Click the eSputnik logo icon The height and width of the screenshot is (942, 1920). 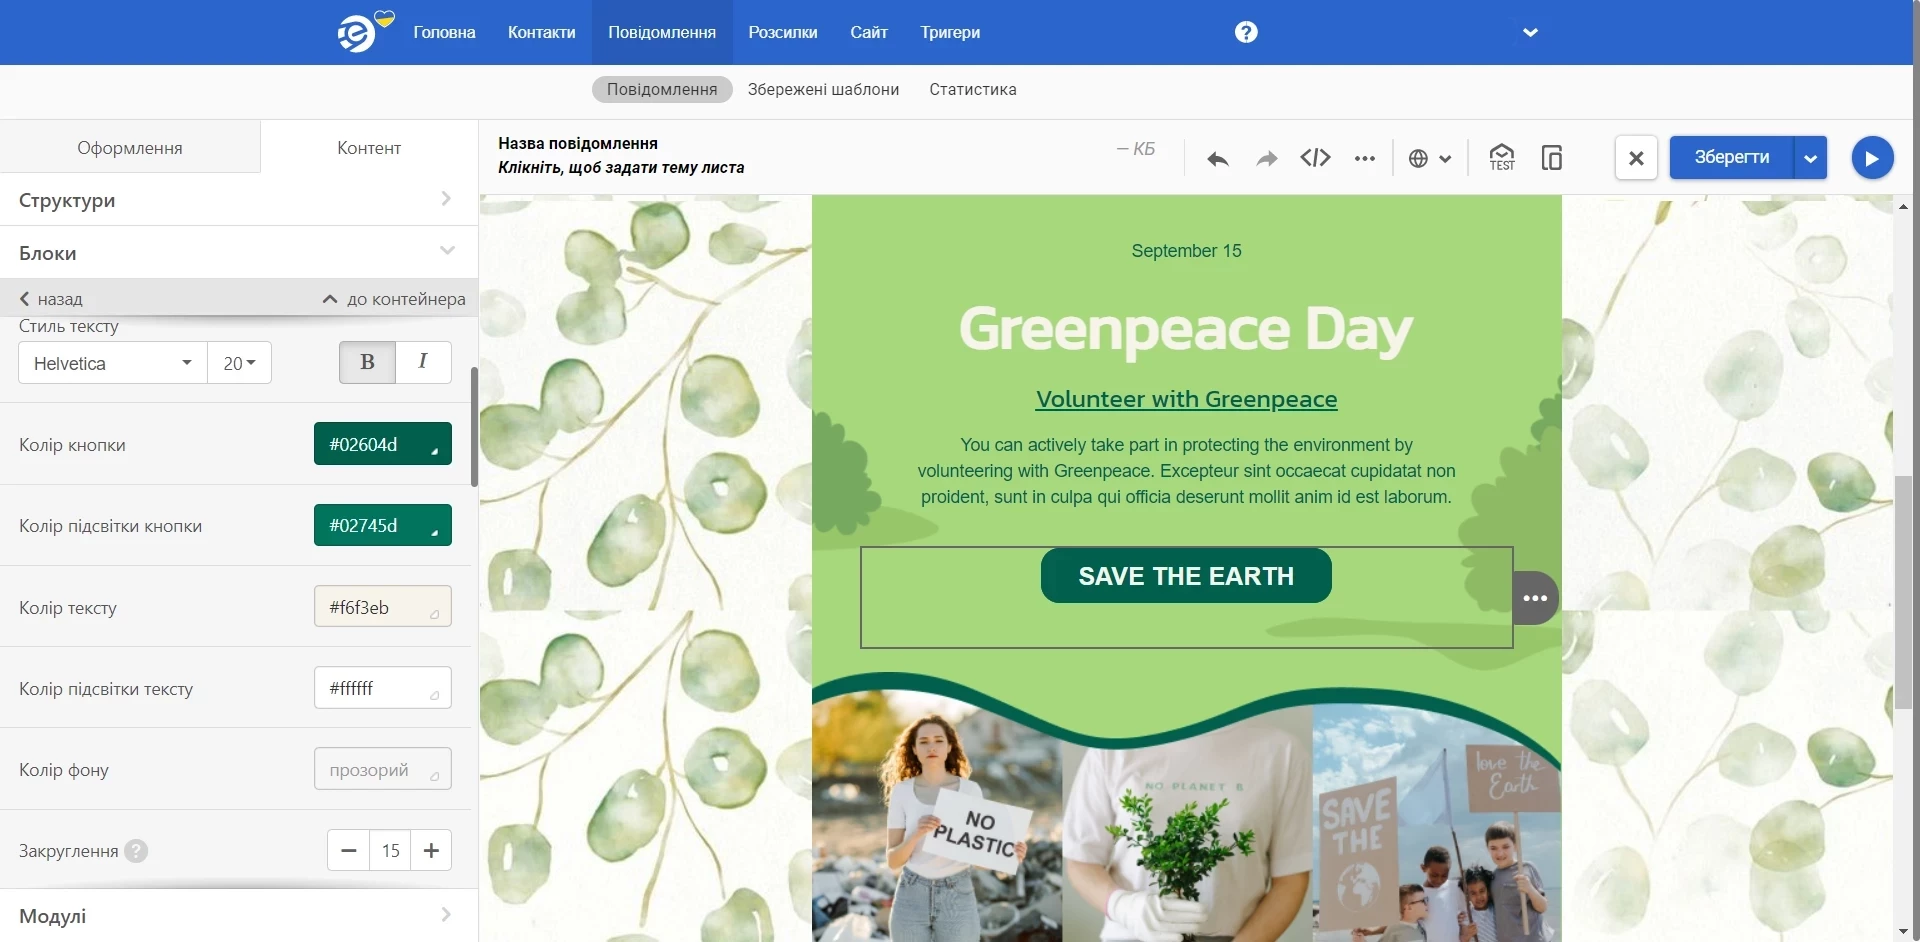(x=357, y=33)
